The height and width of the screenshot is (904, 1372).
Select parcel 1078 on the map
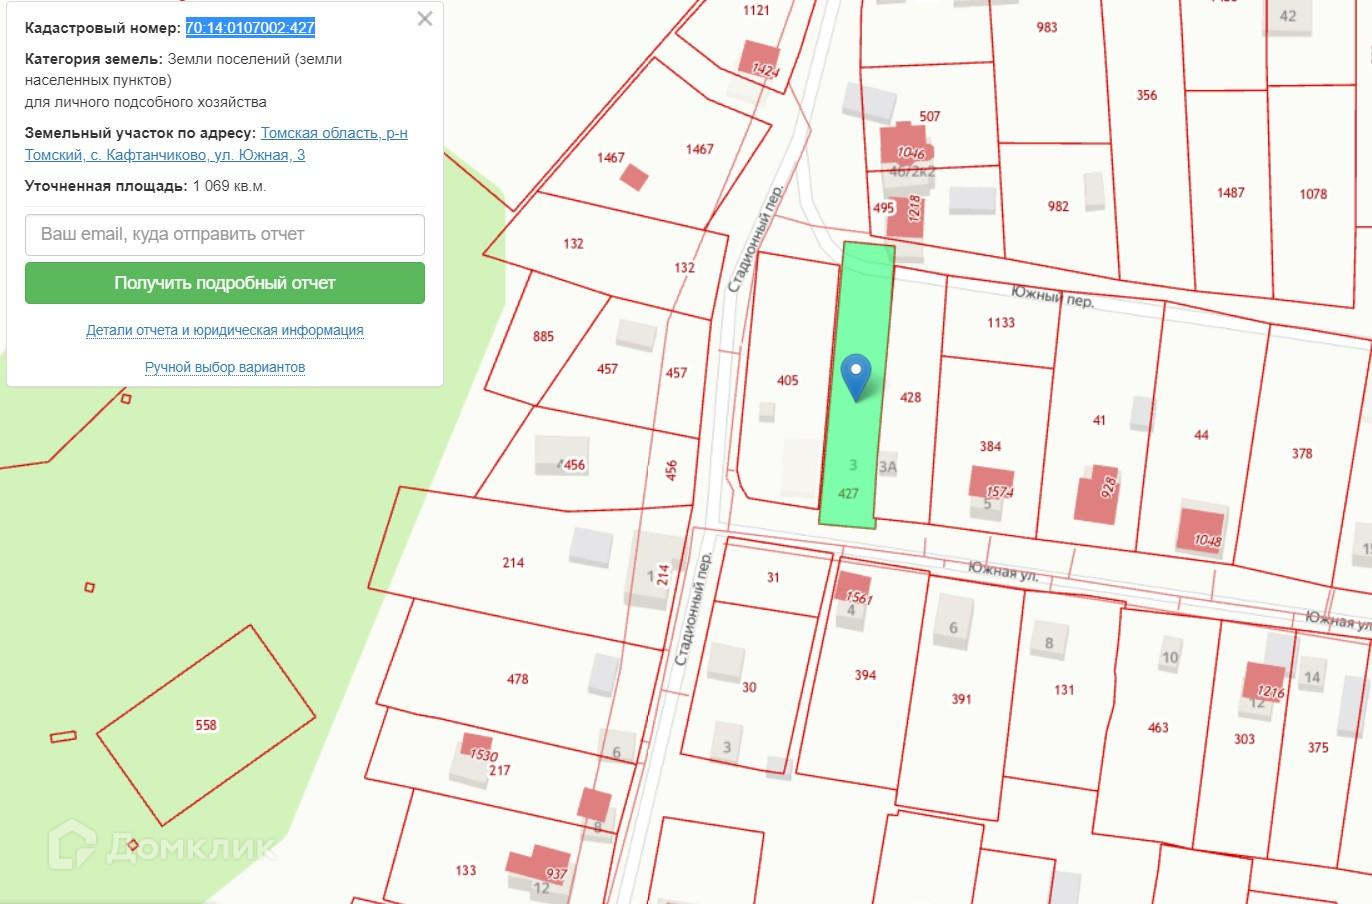point(1313,193)
